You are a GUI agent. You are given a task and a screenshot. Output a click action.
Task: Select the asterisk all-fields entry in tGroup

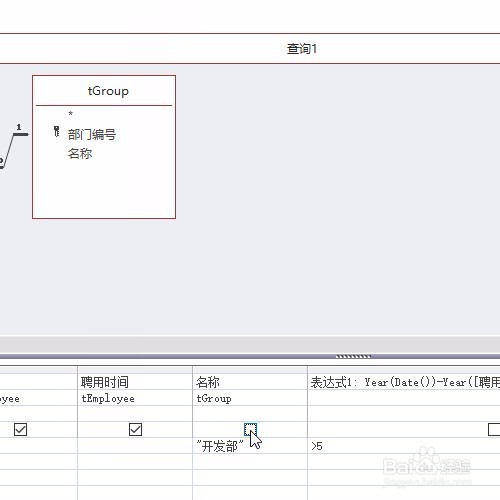(70, 114)
